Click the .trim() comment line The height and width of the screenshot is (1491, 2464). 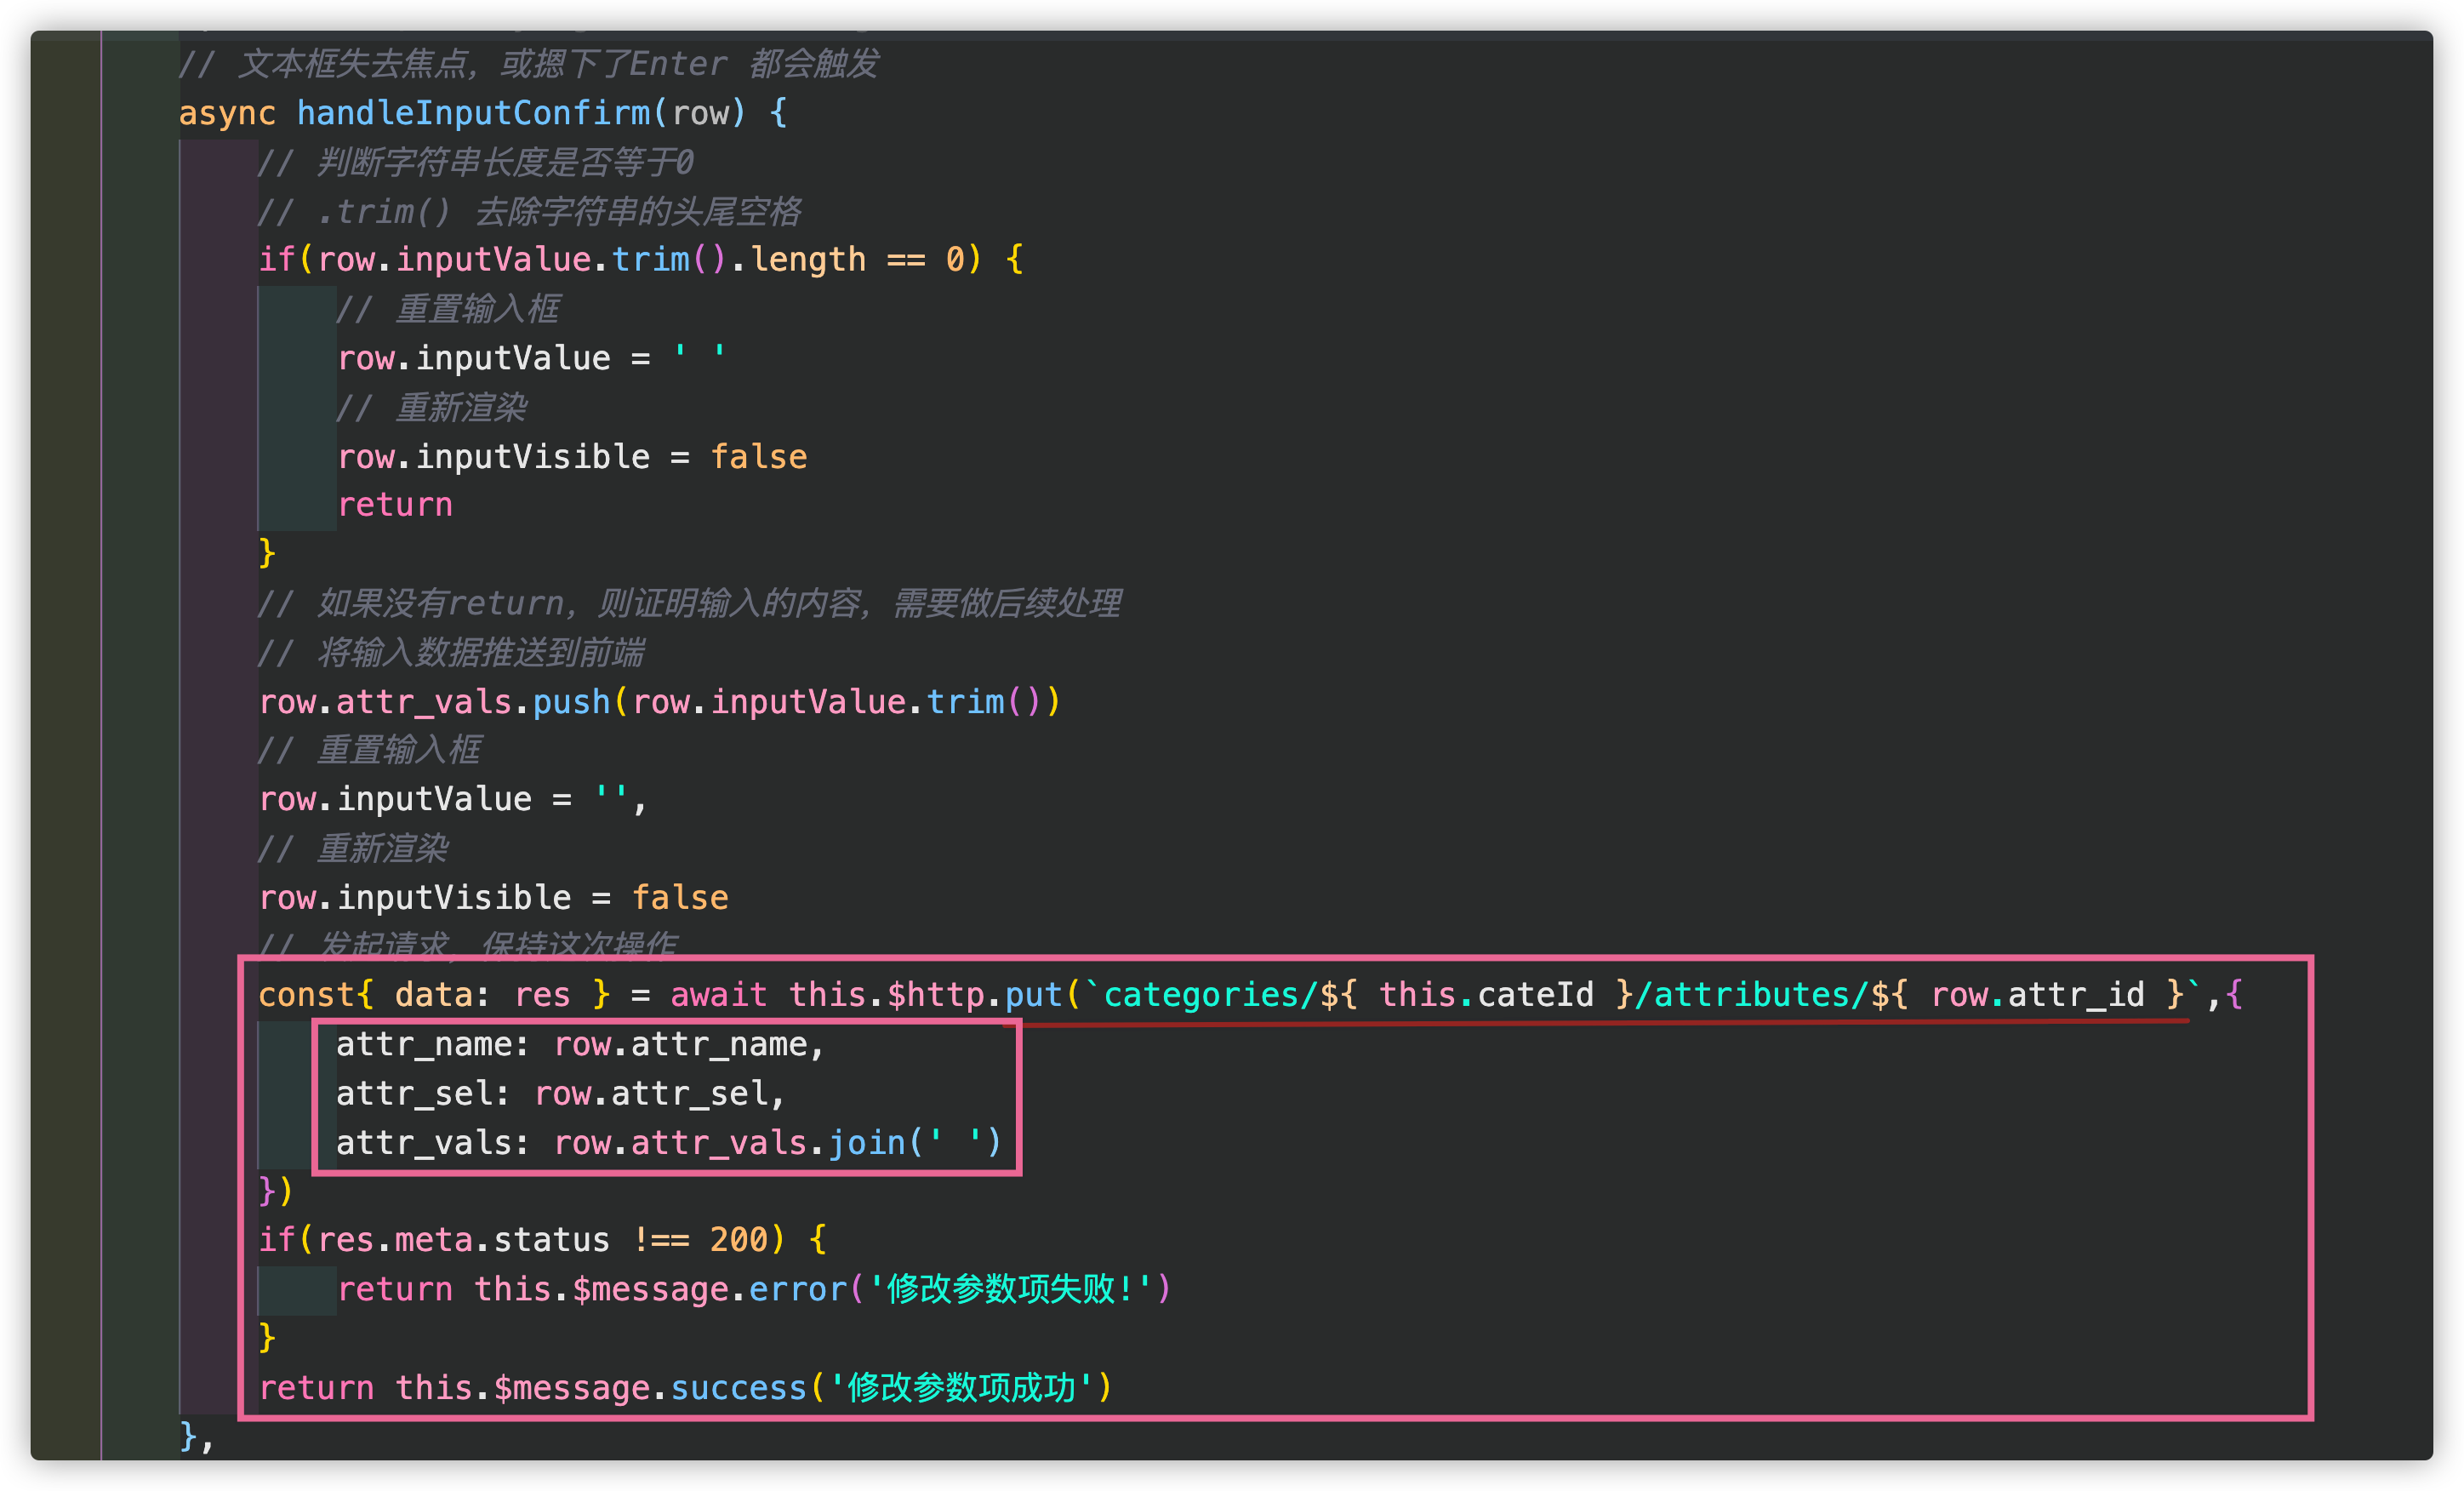point(530,211)
